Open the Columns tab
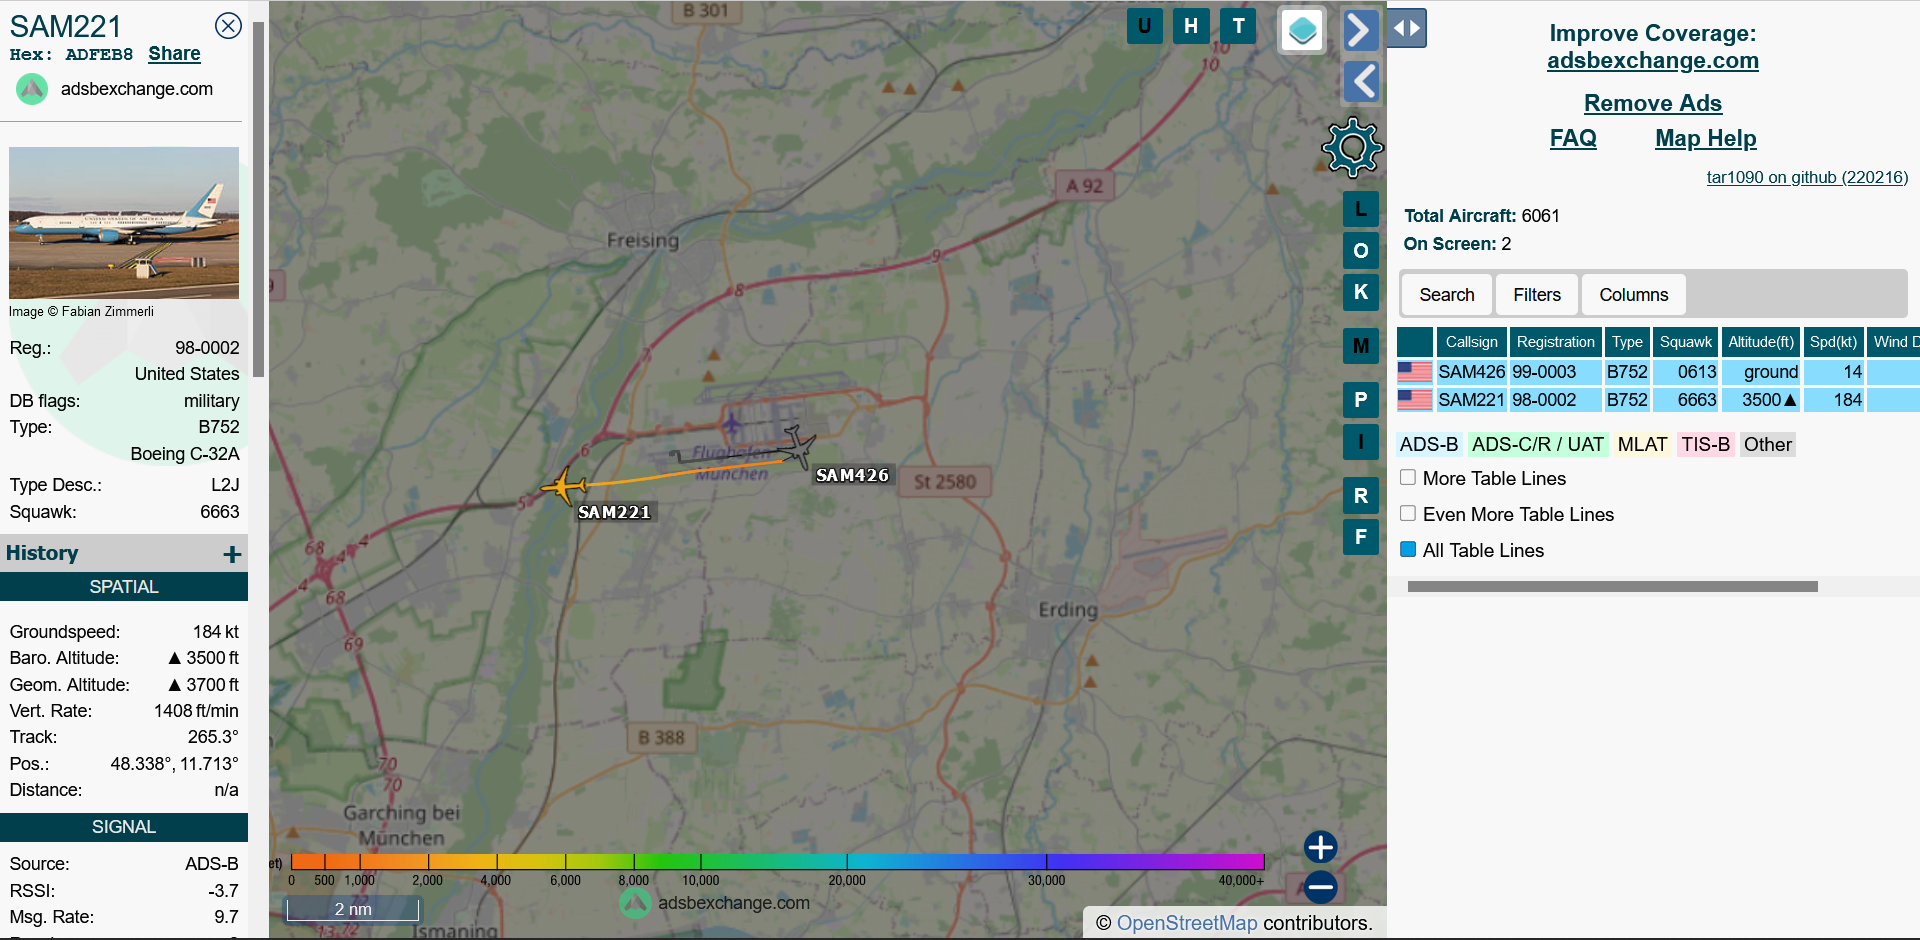The image size is (1920, 940). [1633, 295]
